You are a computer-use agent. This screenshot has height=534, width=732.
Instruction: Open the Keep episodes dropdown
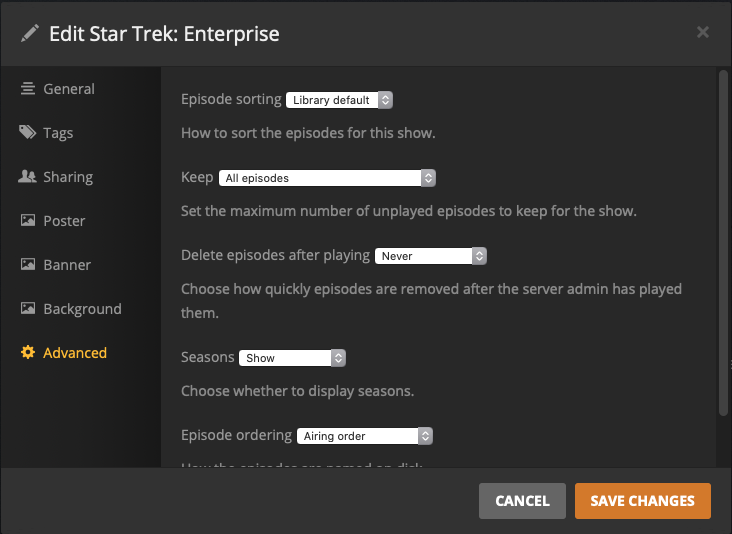(327, 178)
